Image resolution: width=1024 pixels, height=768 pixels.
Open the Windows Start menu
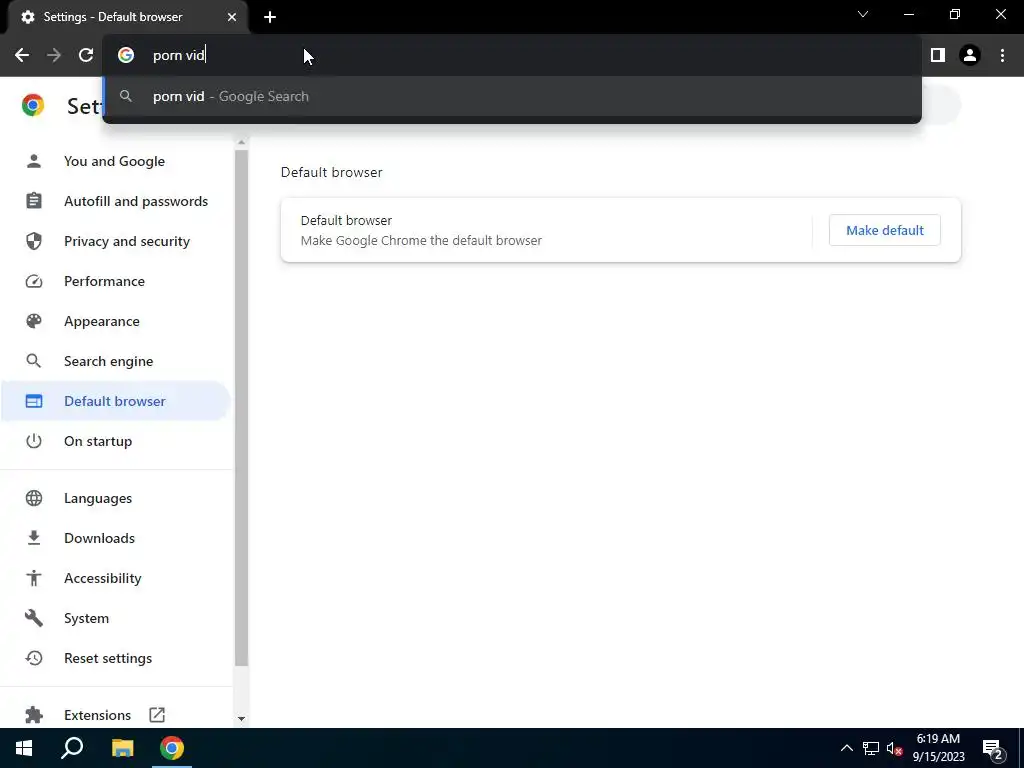24,748
